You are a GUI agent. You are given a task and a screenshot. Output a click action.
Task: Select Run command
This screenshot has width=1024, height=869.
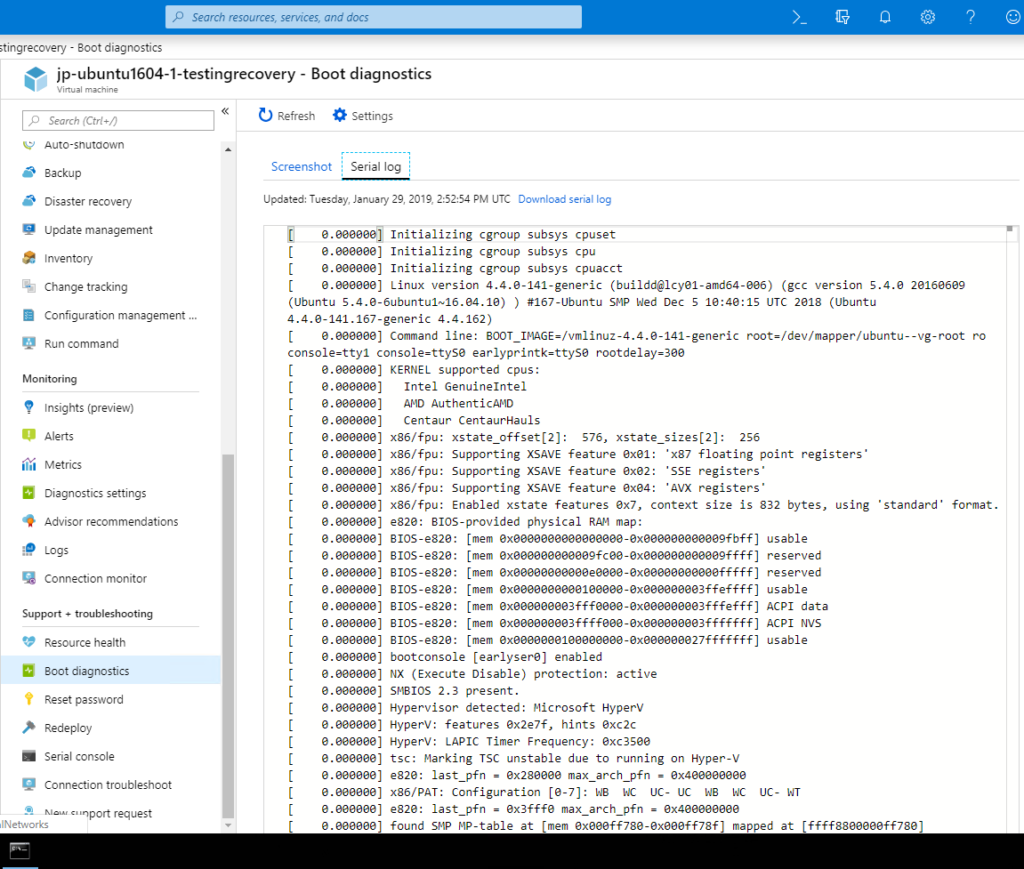coord(81,343)
